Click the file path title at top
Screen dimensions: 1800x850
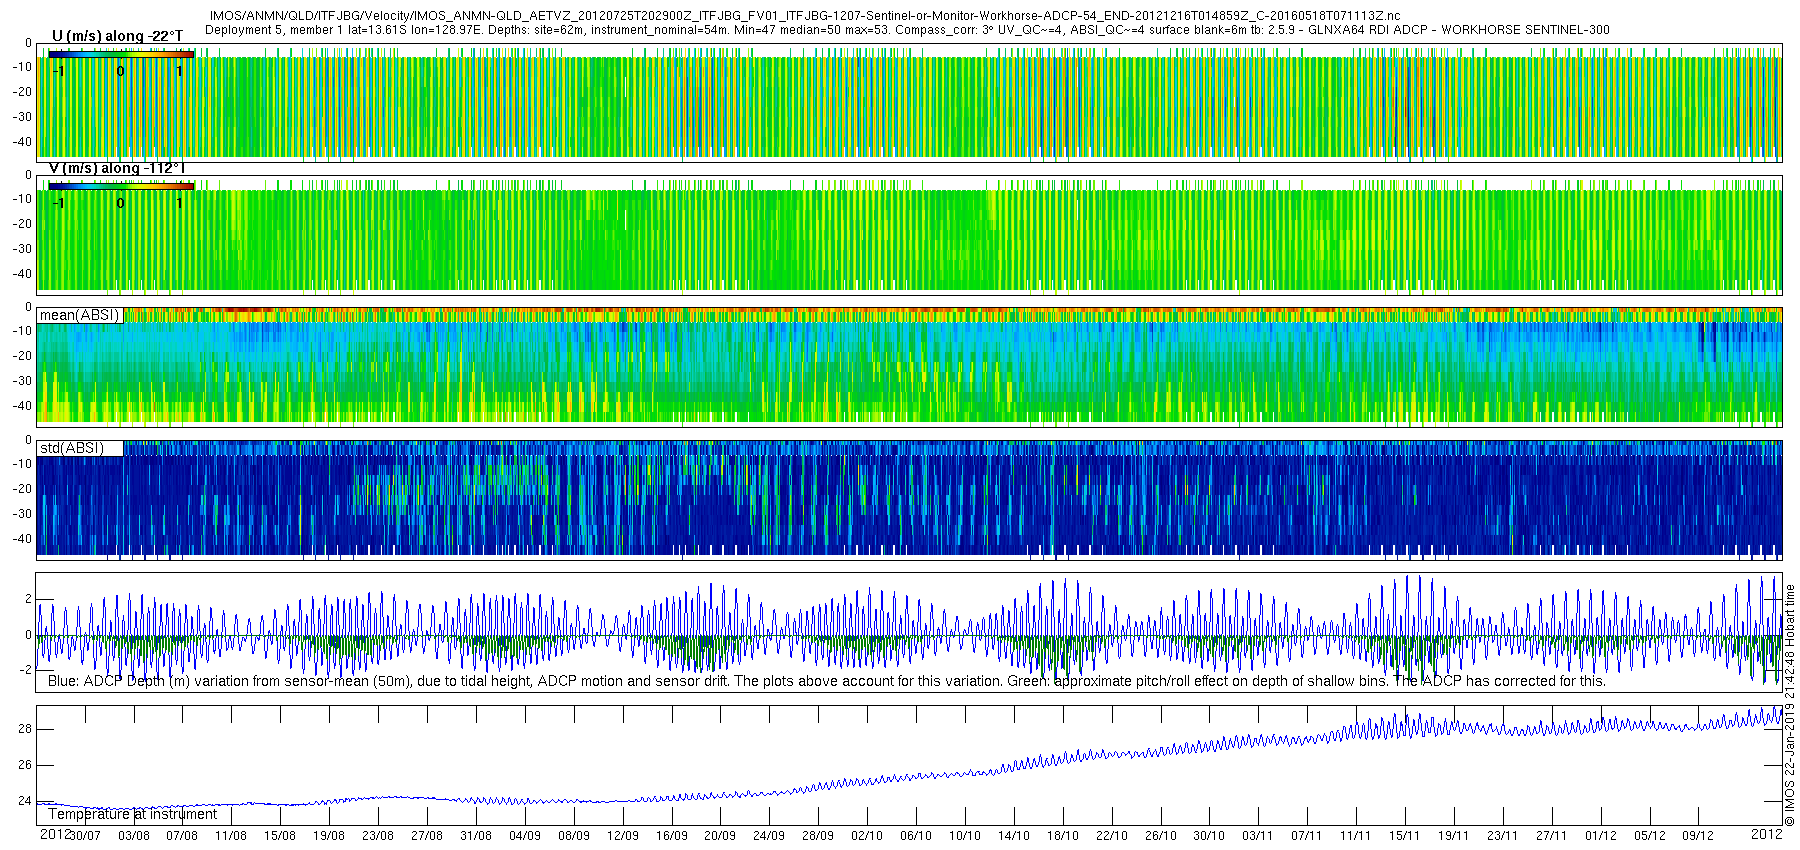(x=805, y=16)
